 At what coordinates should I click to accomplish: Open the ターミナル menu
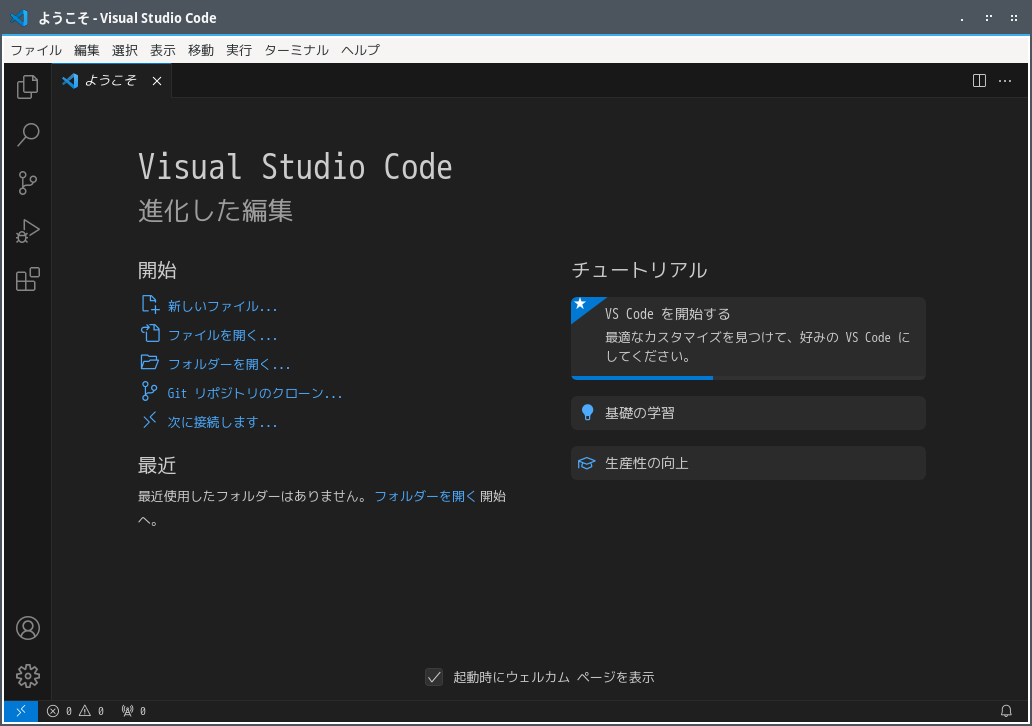coord(296,50)
